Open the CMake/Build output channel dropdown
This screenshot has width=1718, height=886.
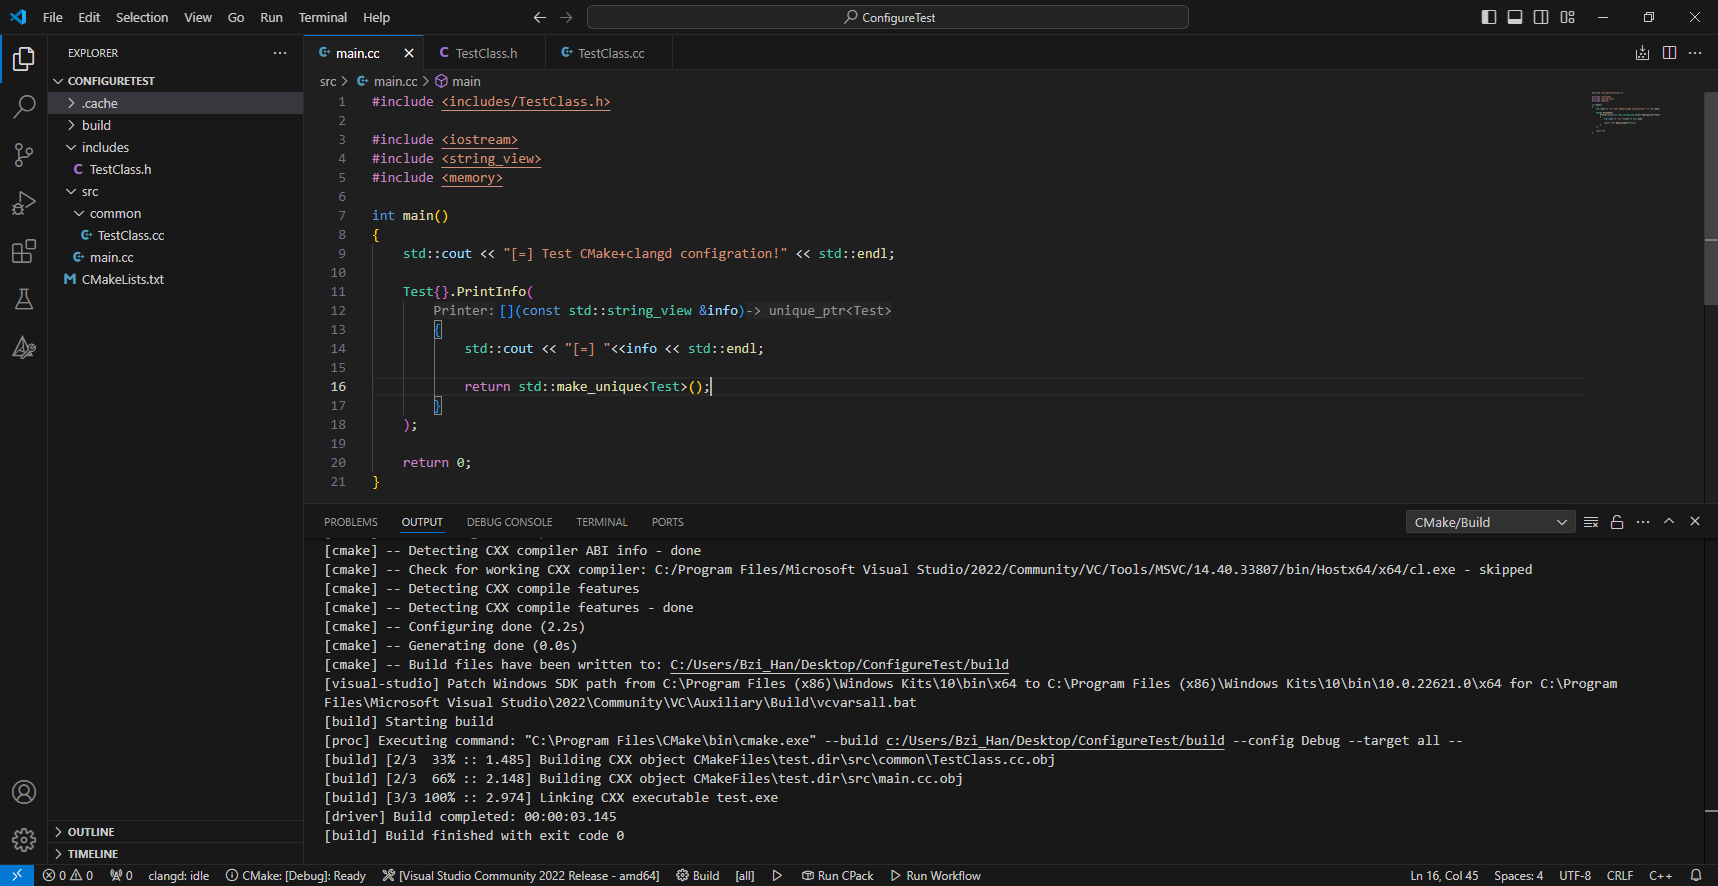pos(1490,522)
